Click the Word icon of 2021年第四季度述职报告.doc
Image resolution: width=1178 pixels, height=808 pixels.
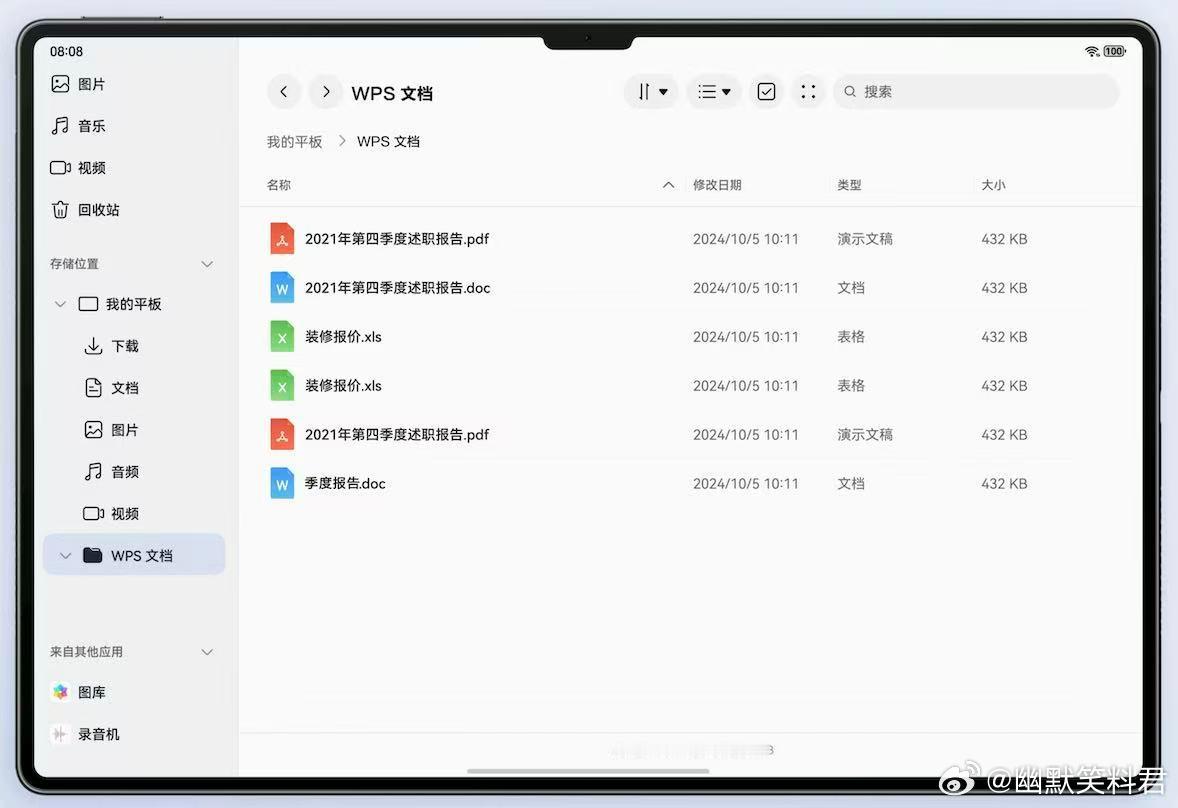(x=282, y=288)
